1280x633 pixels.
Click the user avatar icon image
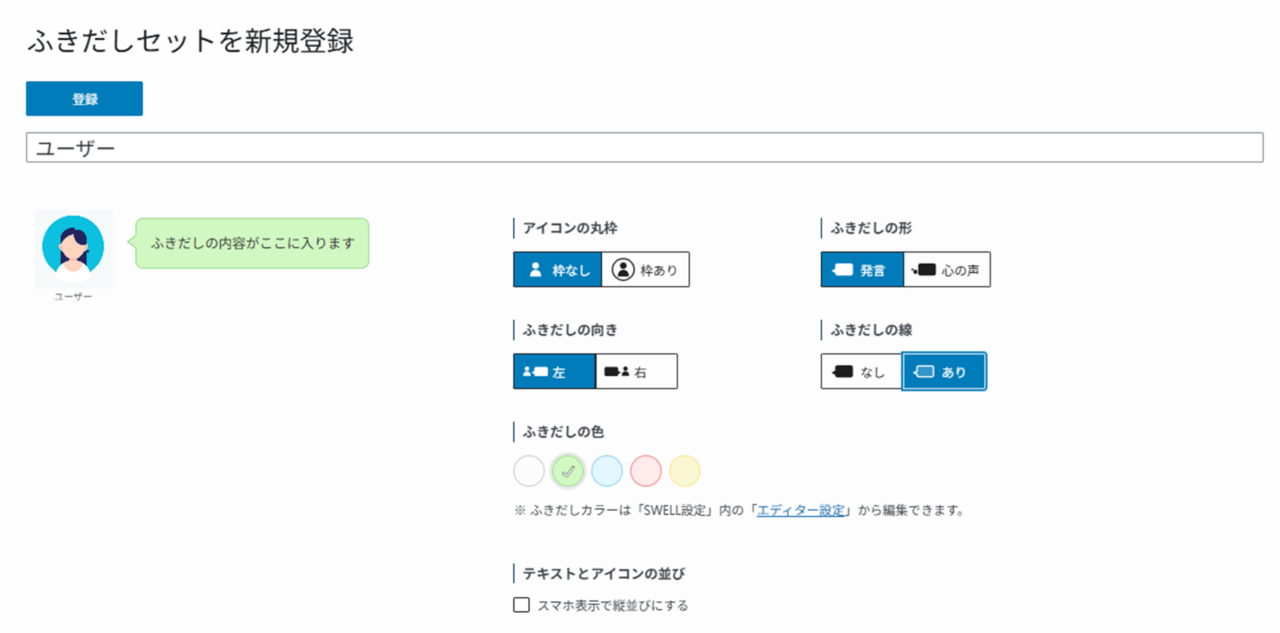click(x=73, y=246)
